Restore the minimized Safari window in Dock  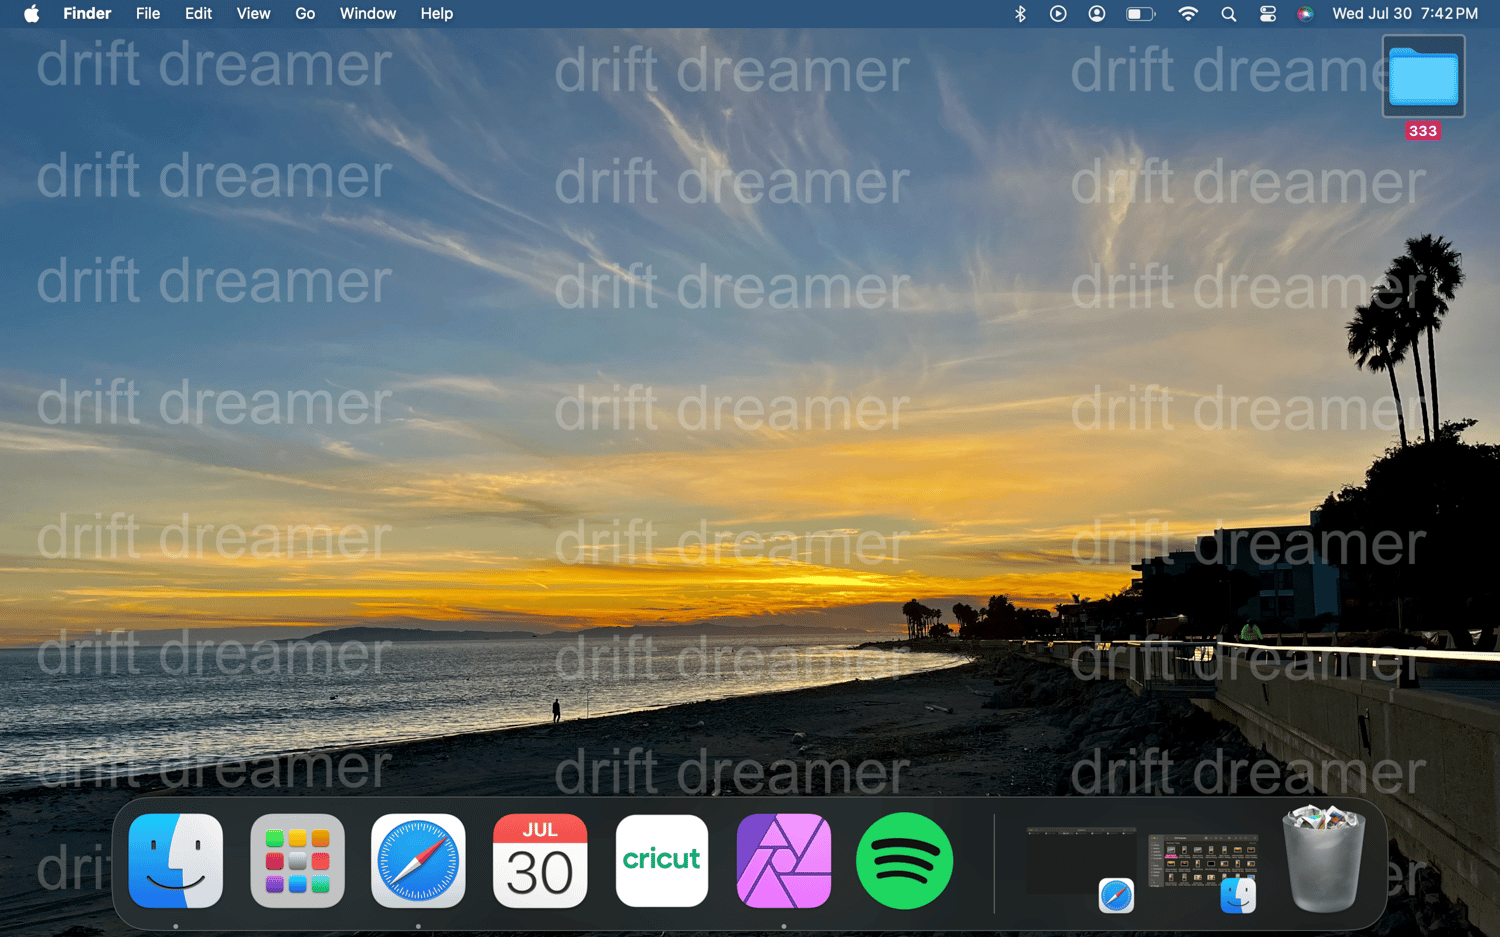click(x=1082, y=868)
